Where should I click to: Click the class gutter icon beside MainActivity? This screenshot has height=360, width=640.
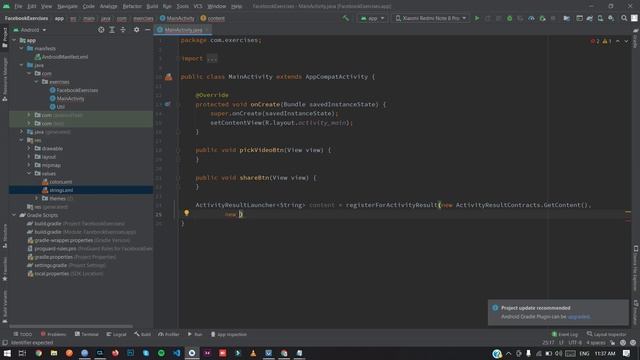(x=168, y=77)
